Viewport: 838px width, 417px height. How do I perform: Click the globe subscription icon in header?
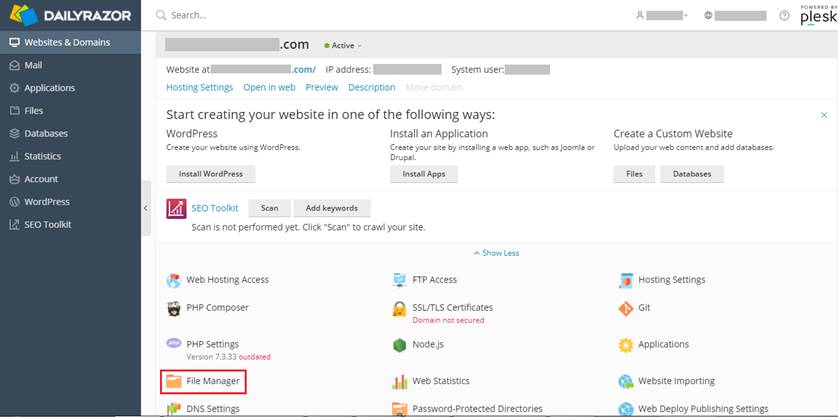point(708,16)
